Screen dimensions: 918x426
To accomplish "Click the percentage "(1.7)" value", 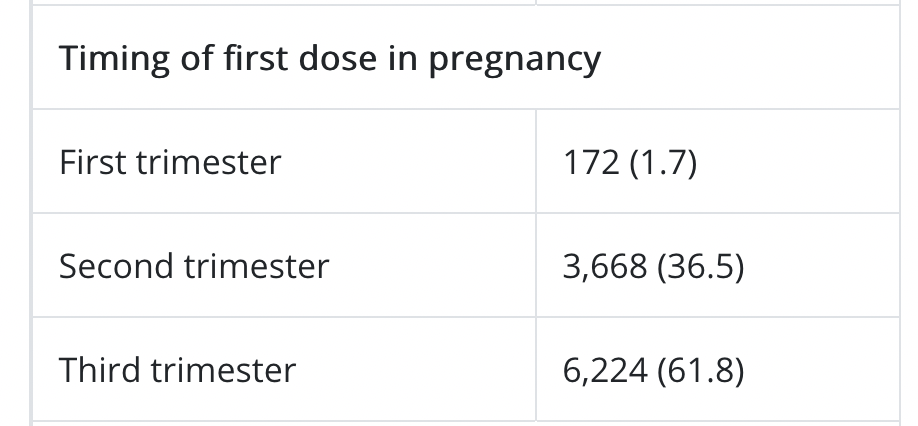I will click(663, 162).
